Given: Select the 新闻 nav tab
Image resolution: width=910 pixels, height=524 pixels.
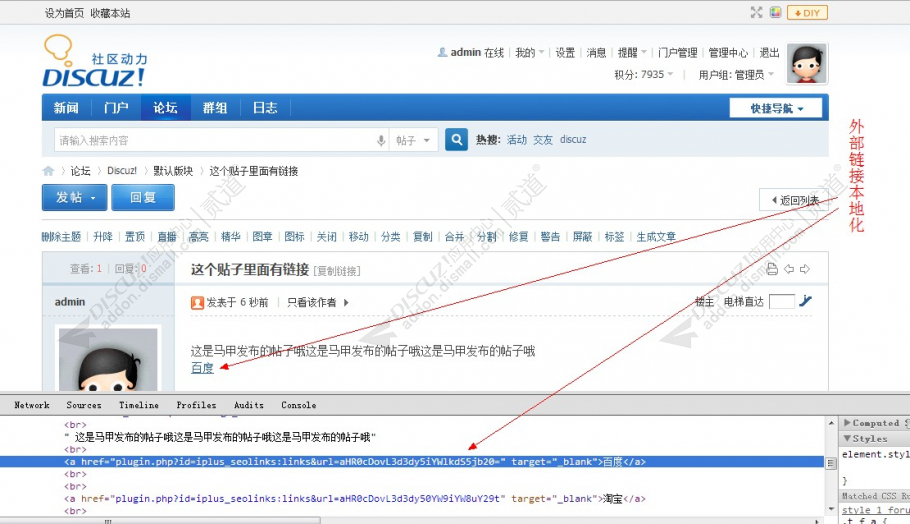Looking at the screenshot, I should (66, 107).
